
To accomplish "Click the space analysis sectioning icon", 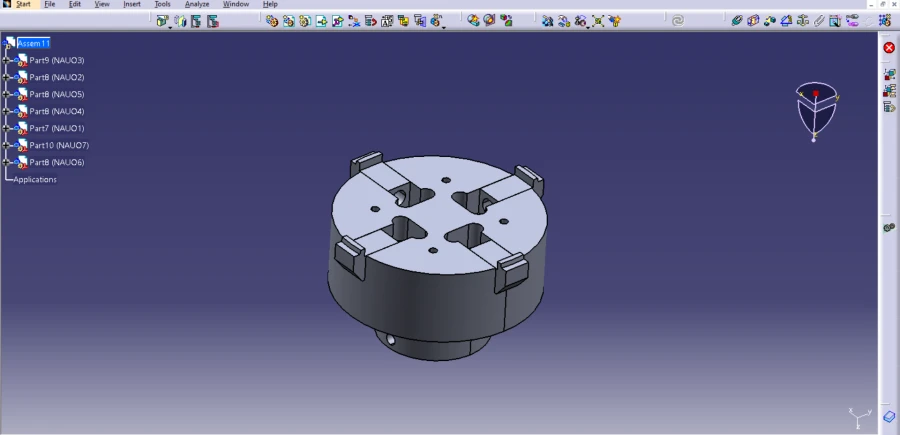I will (x=490, y=21).
